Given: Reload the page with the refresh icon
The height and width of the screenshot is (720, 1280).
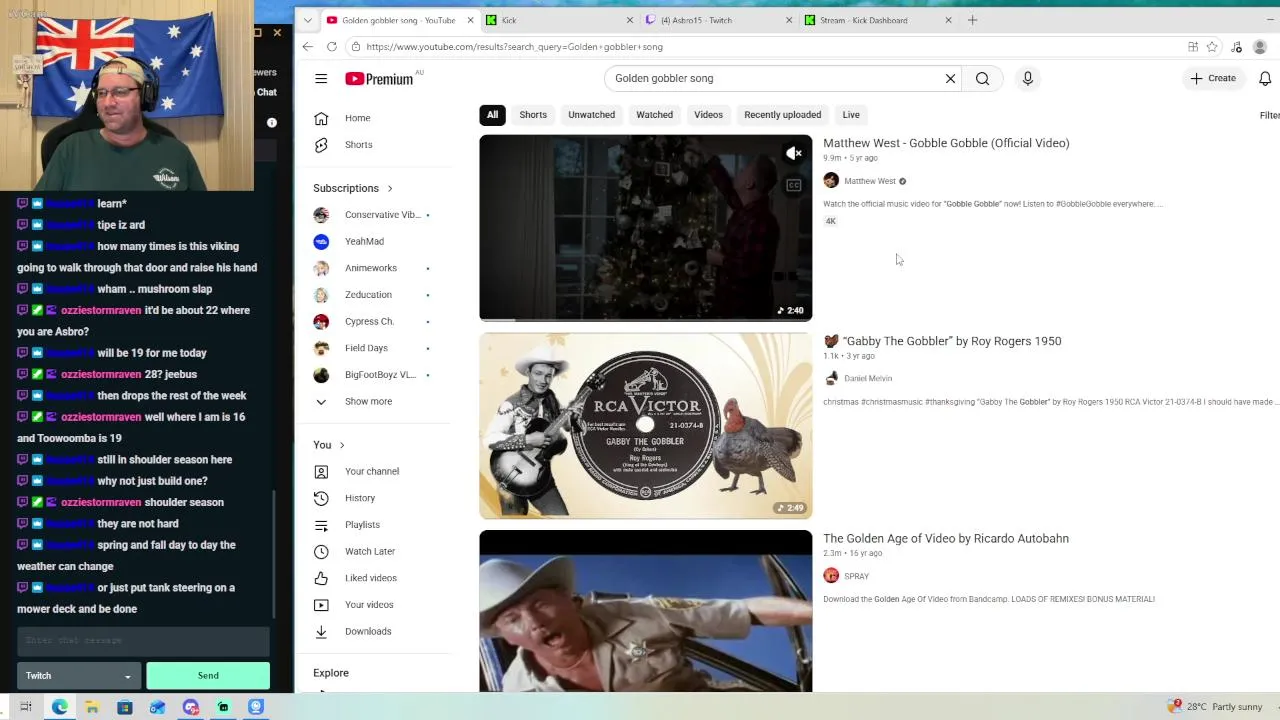Looking at the screenshot, I should pos(332,46).
